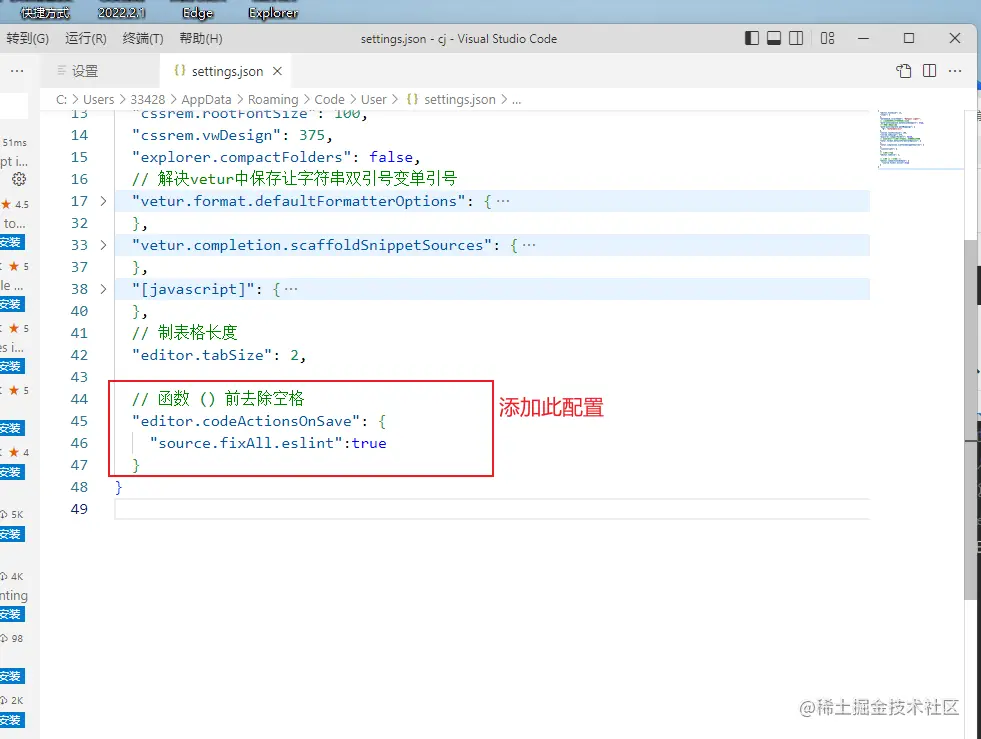Image resolution: width=981 pixels, height=739 pixels.
Task: Click the value 375 on line 14
Action: coord(312,135)
